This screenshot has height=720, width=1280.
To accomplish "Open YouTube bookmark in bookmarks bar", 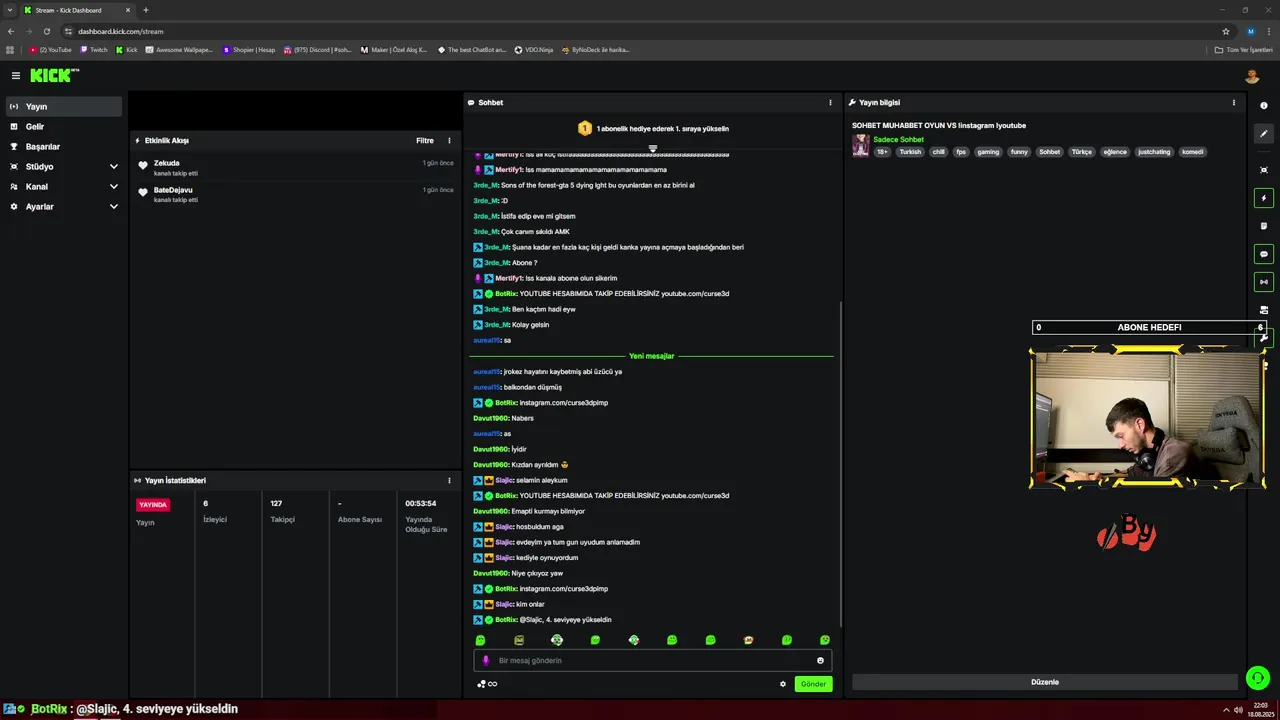I will pos(51,49).
